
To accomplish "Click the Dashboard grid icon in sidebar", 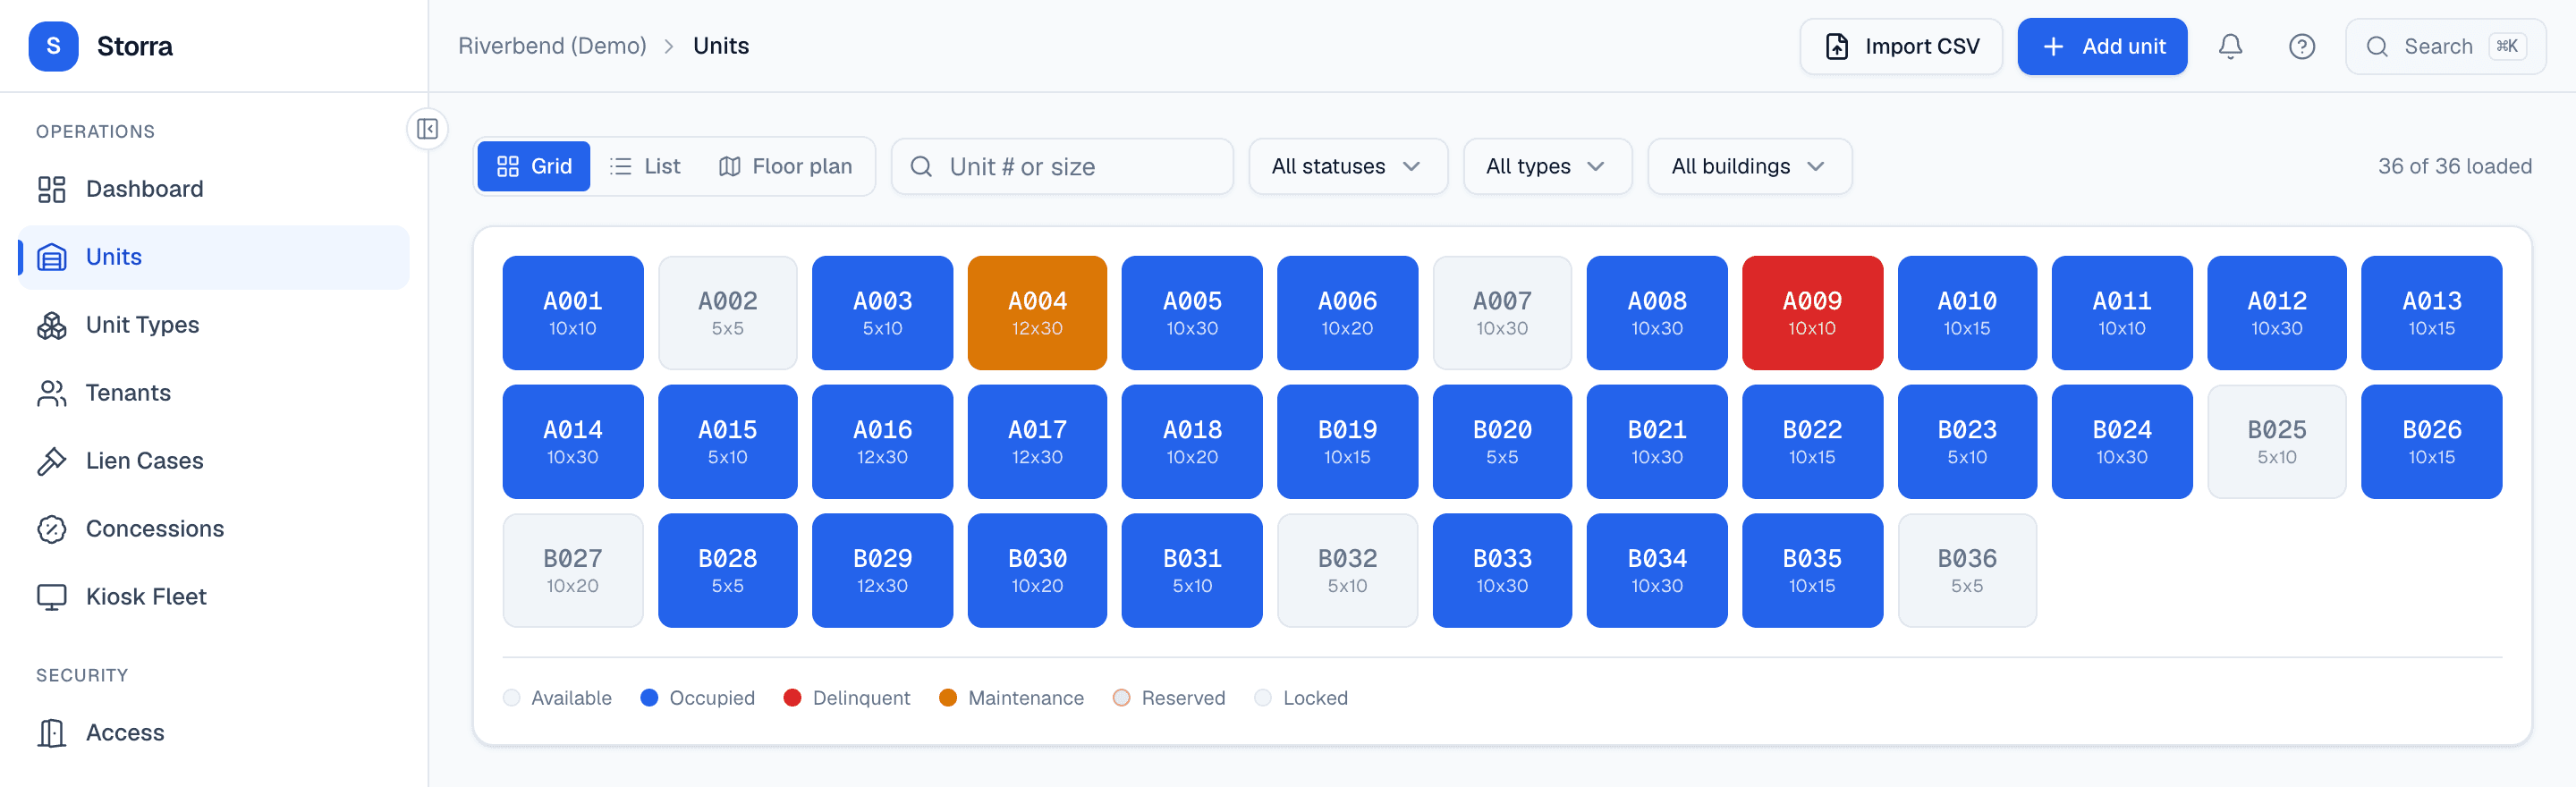I will pyautogui.click(x=51, y=189).
